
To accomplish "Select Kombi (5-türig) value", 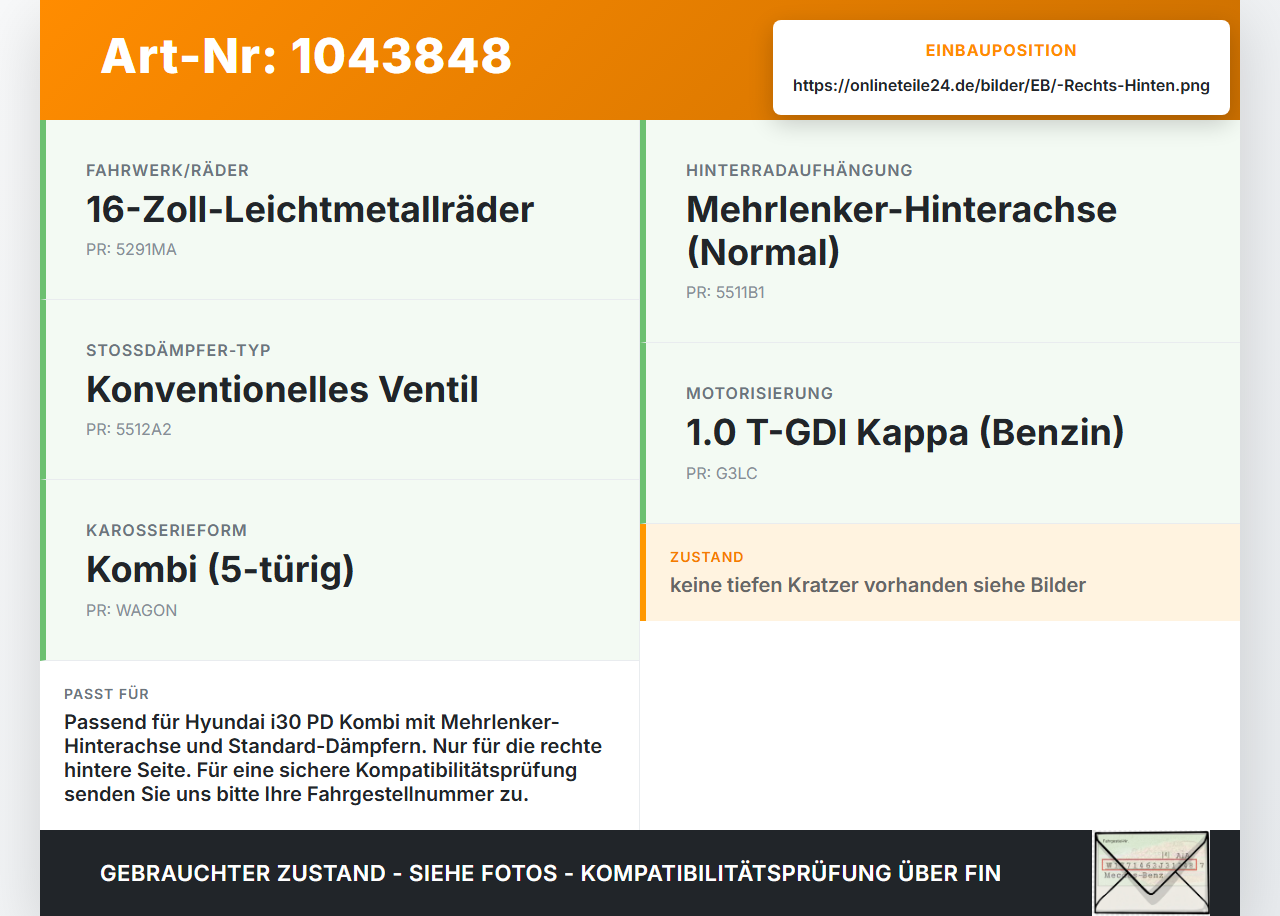I will (x=220, y=569).
